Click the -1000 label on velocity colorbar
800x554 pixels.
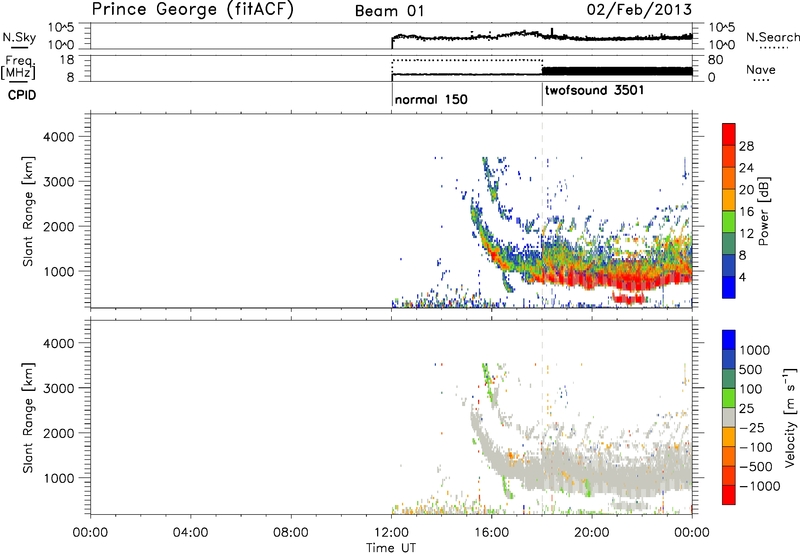[x=759, y=486]
